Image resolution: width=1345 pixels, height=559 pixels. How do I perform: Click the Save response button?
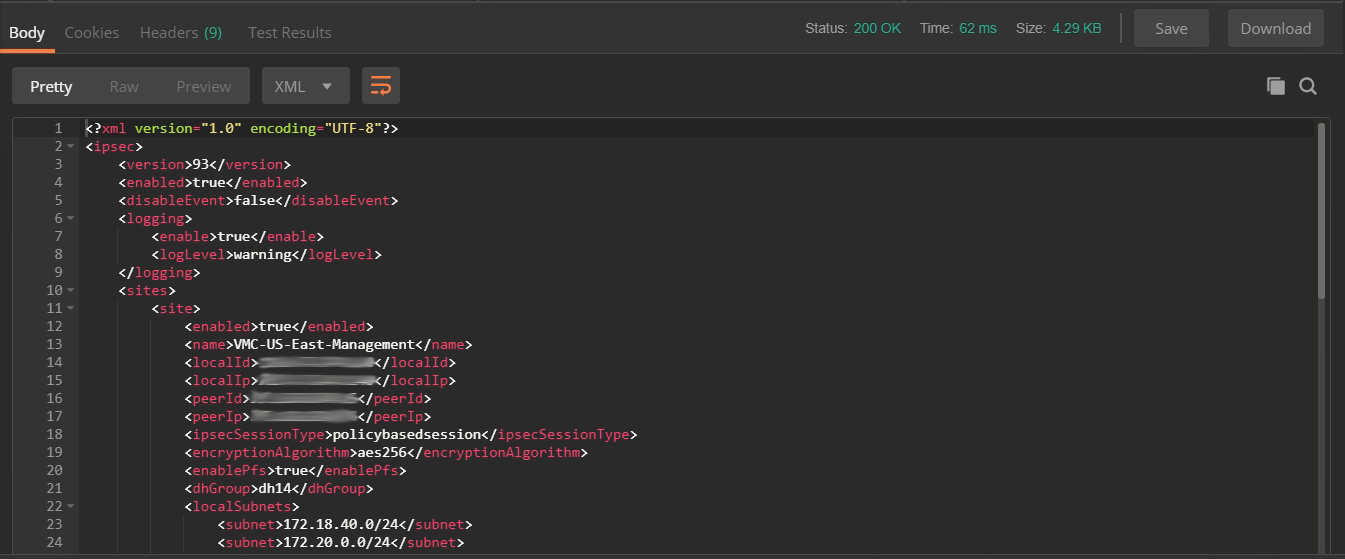point(1171,28)
